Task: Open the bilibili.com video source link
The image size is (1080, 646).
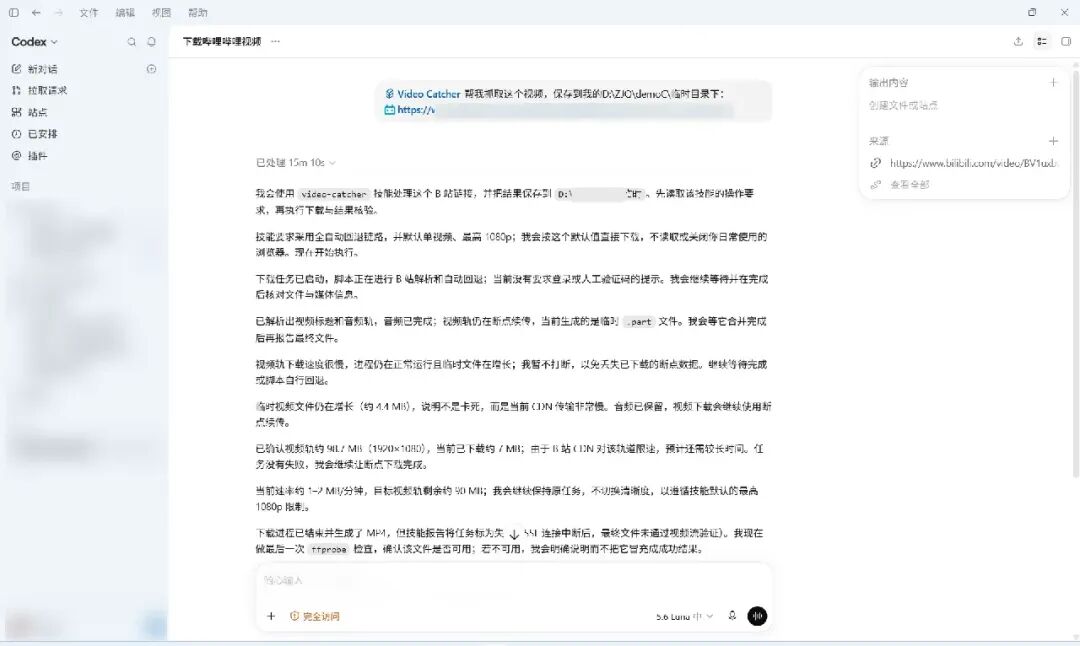Action: [x=964, y=163]
